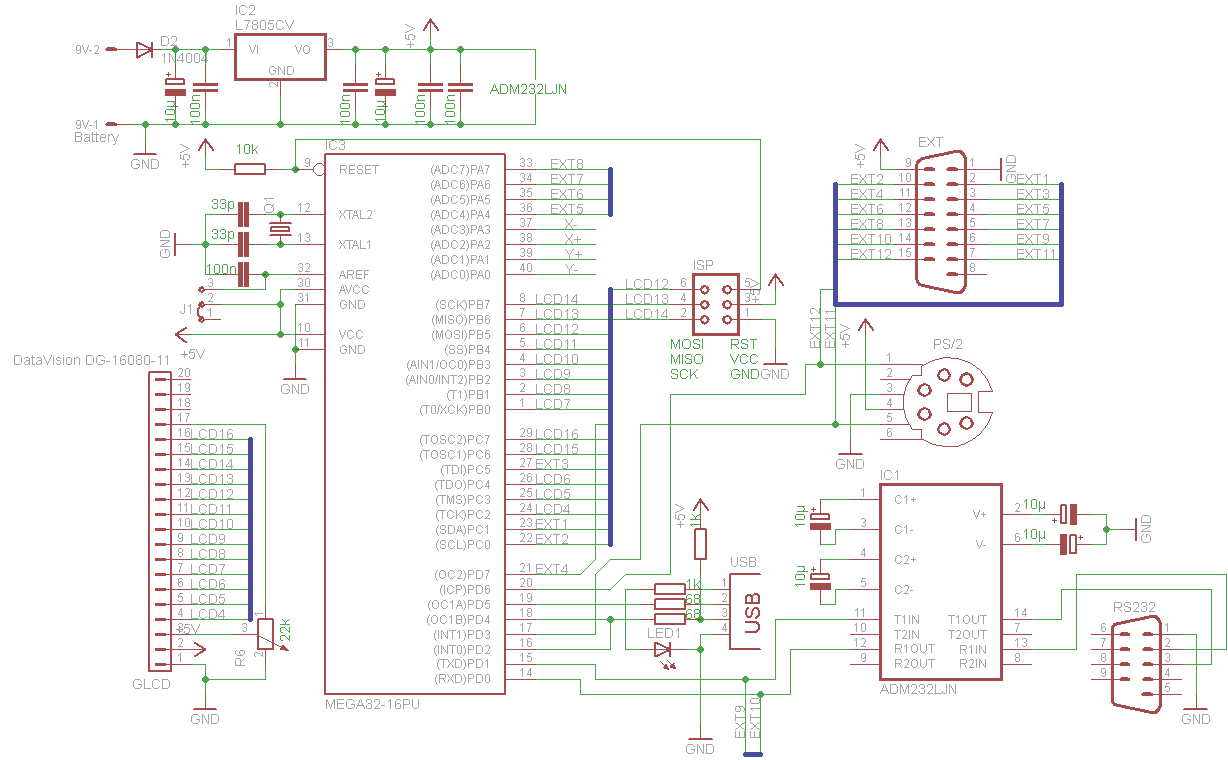Select the LED1 diode symbol
Image resolution: width=1228 pixels, height=760 pixels.
[662, 651]
